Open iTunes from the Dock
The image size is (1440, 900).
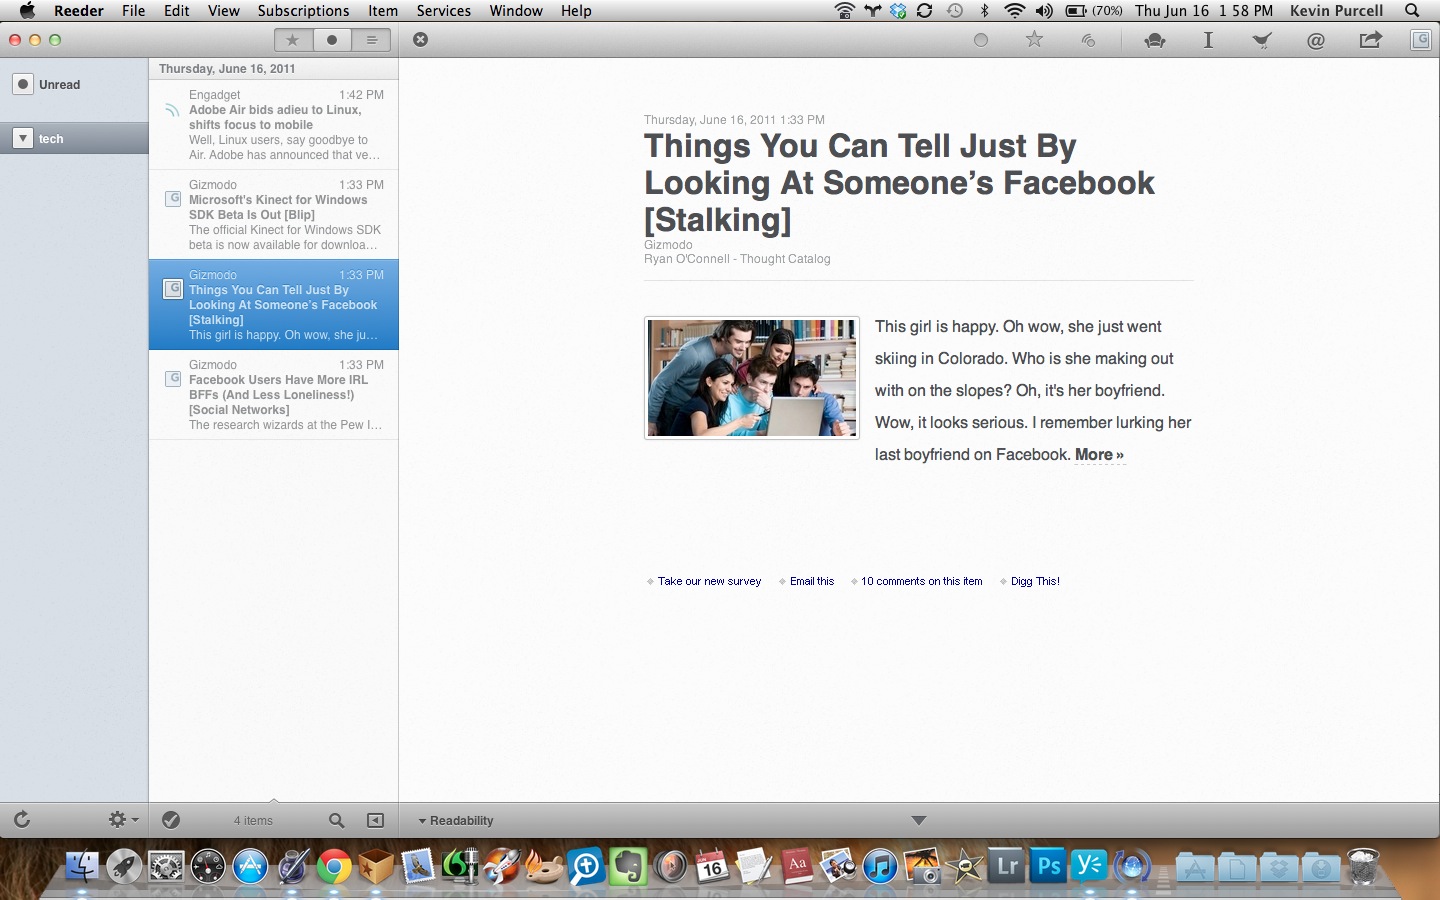pos(880,866)
